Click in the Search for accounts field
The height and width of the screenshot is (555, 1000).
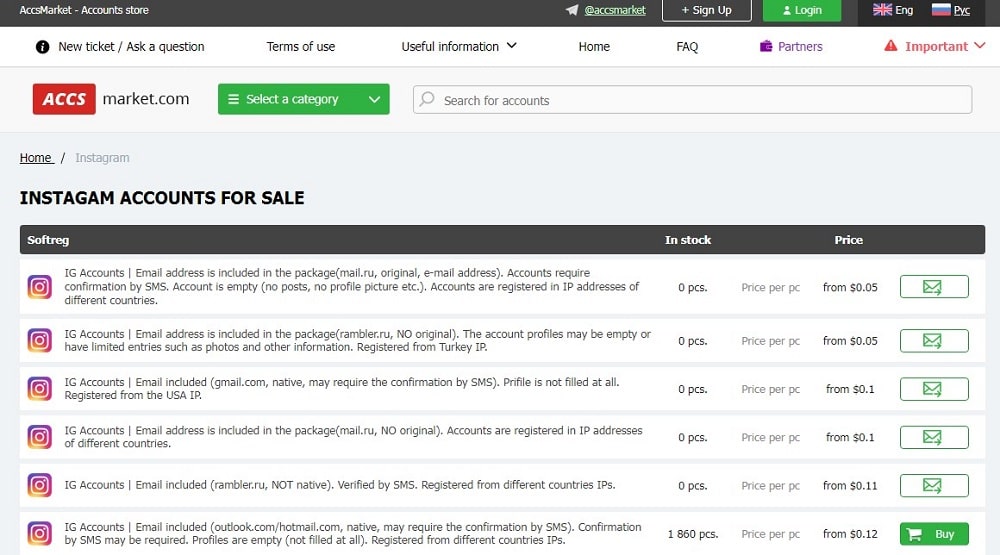693,100
